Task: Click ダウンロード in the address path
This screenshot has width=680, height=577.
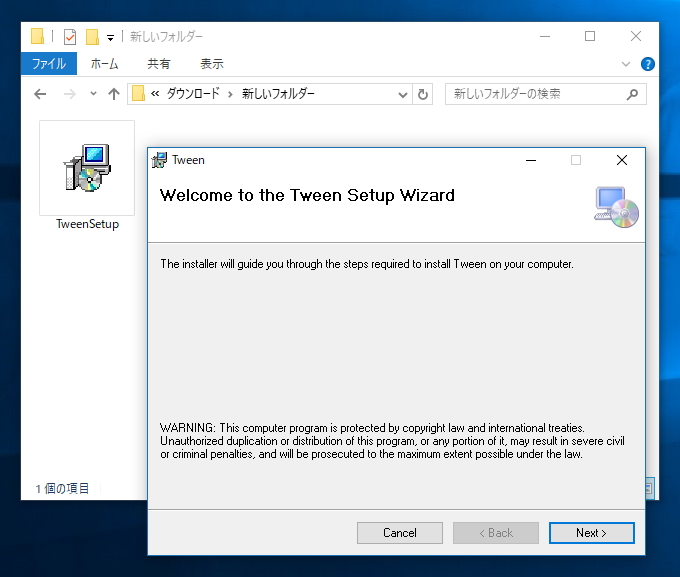Action: (x=193, y=93)
